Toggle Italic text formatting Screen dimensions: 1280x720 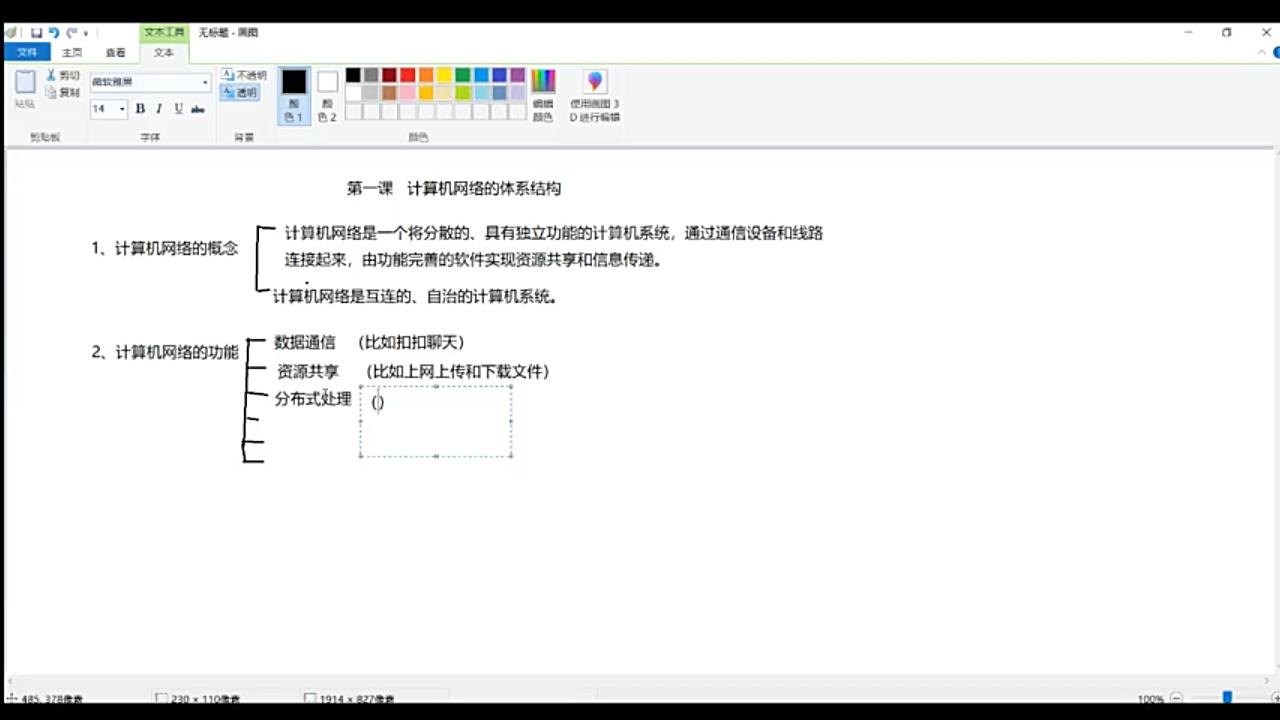159,108
